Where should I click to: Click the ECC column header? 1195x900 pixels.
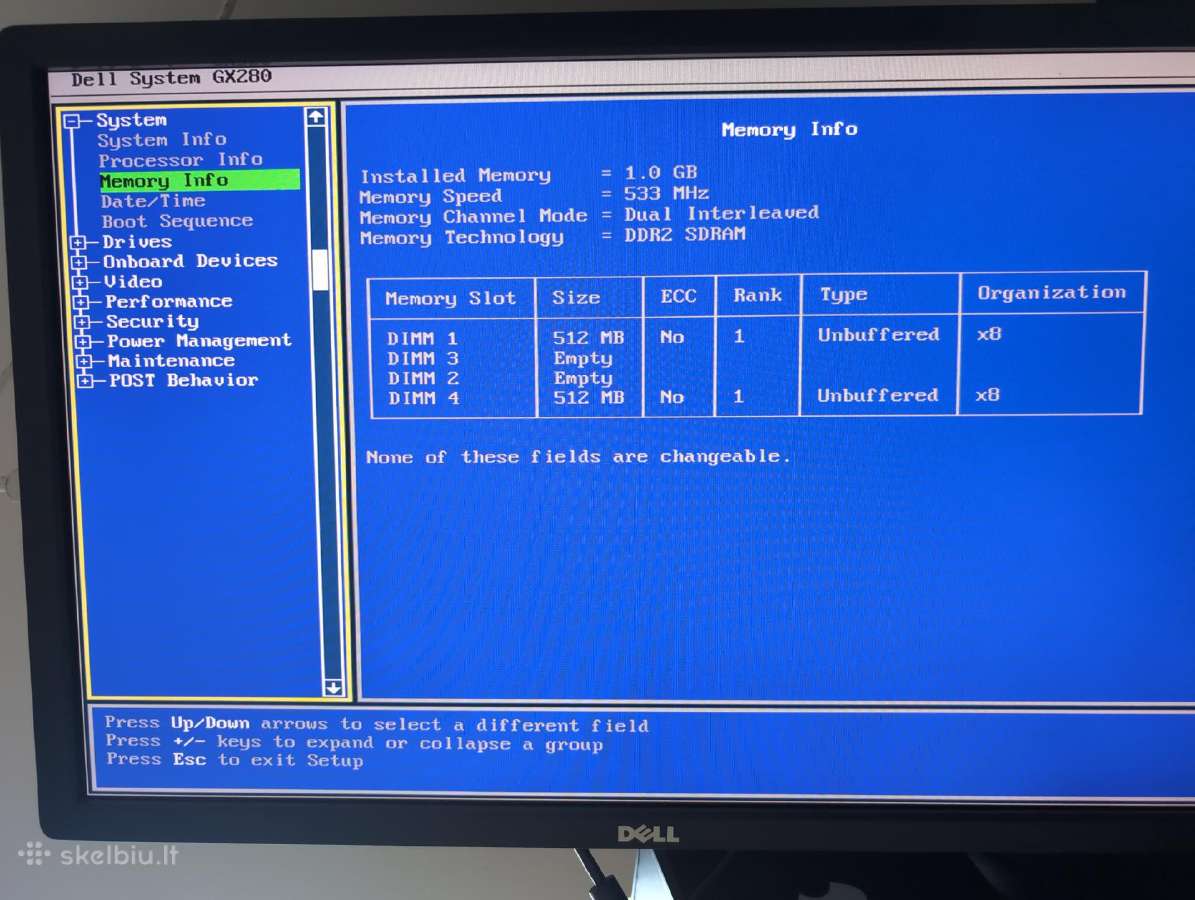(678, 296)
